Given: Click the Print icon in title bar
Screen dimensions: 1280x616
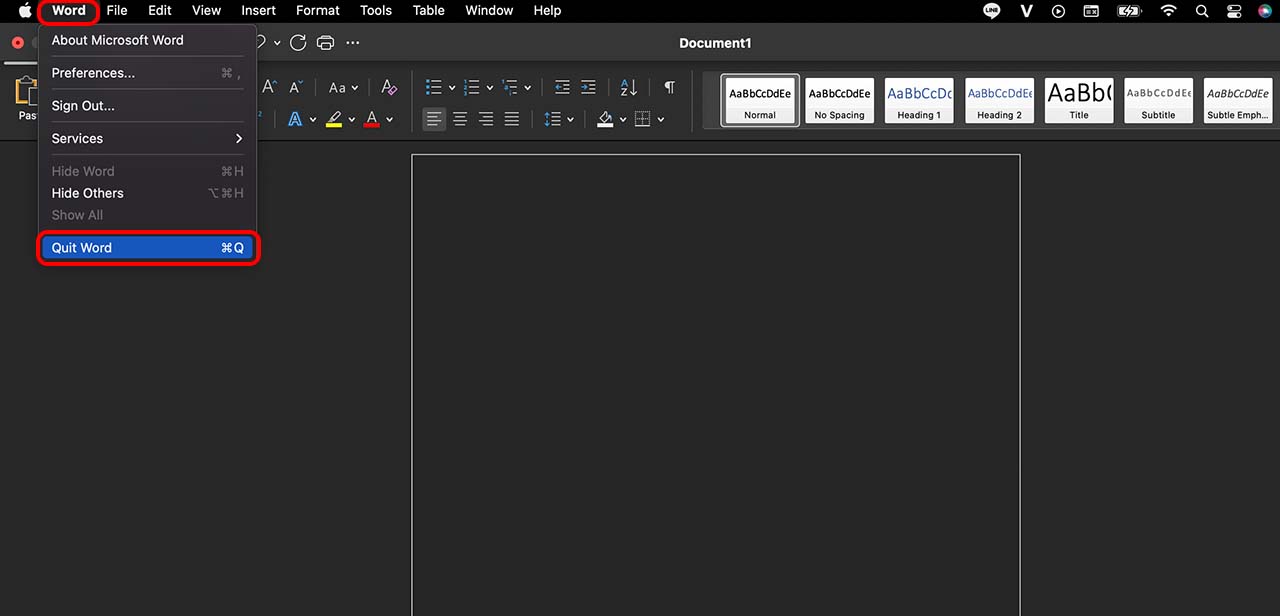Looking at the screenshot, I should (x=325, y=43).
